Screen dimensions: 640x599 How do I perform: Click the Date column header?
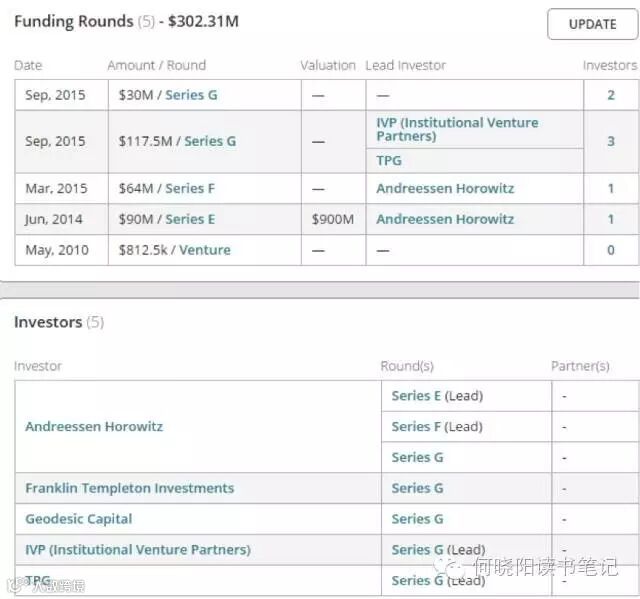(x=28, y=65)
